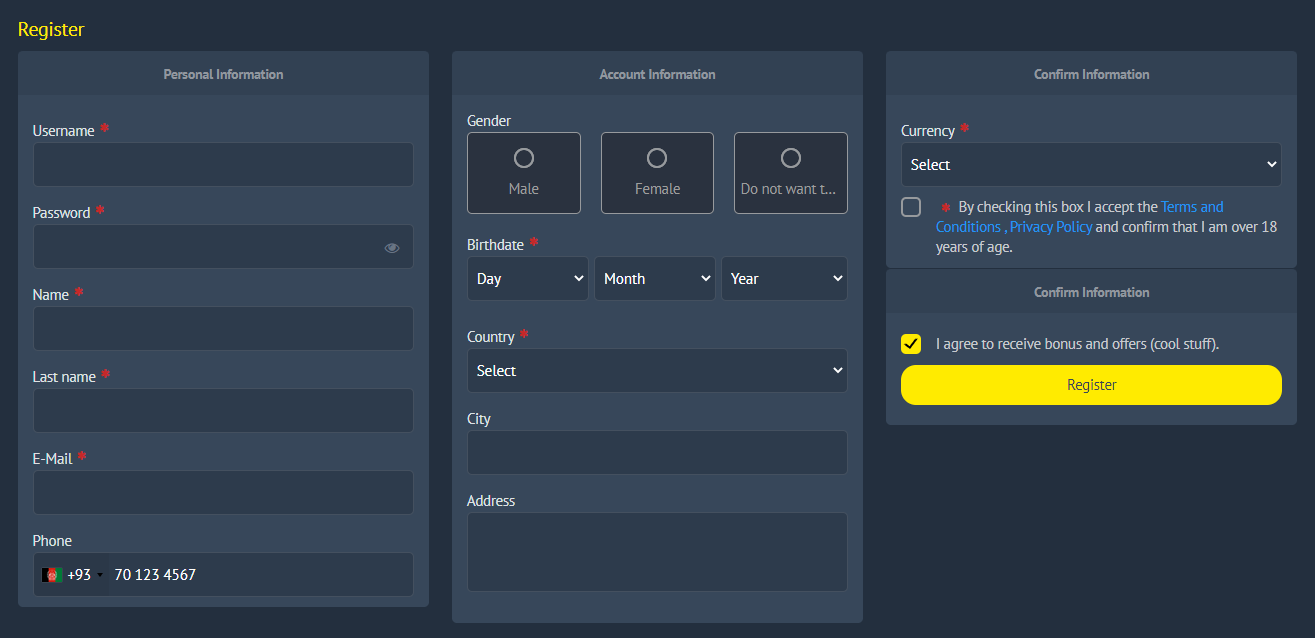Select the Female gender option
The height and width of the screenshot is (638, 1315).
tap(657, 172)
